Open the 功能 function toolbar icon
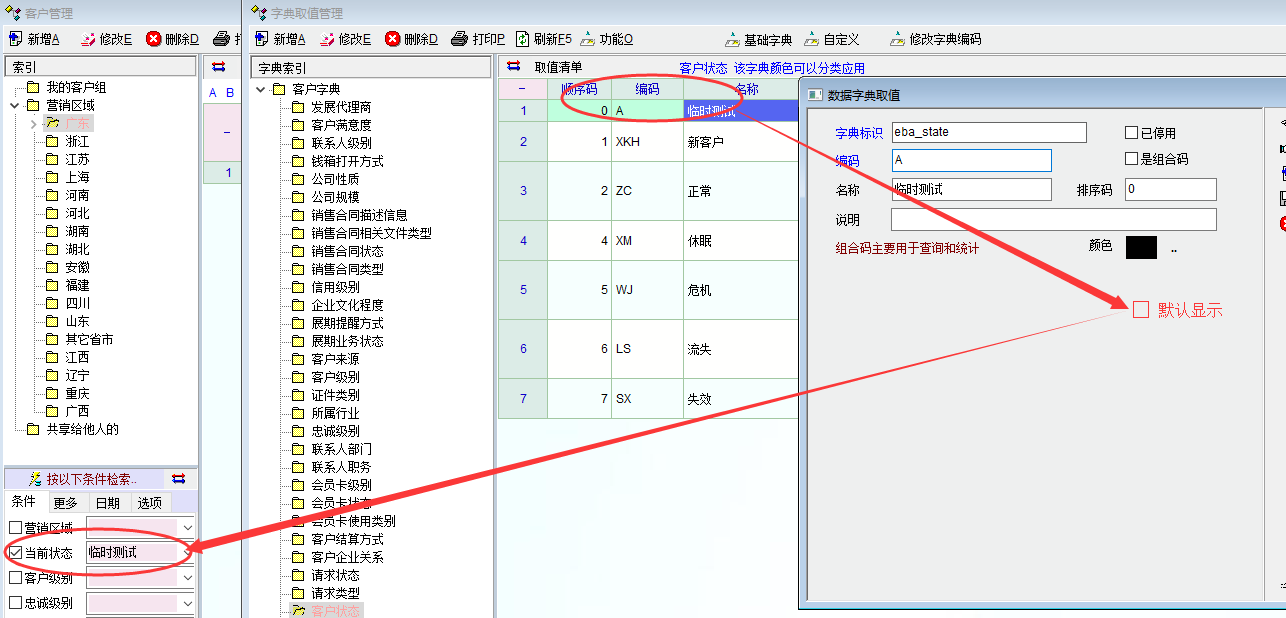 tap(587, 39)
